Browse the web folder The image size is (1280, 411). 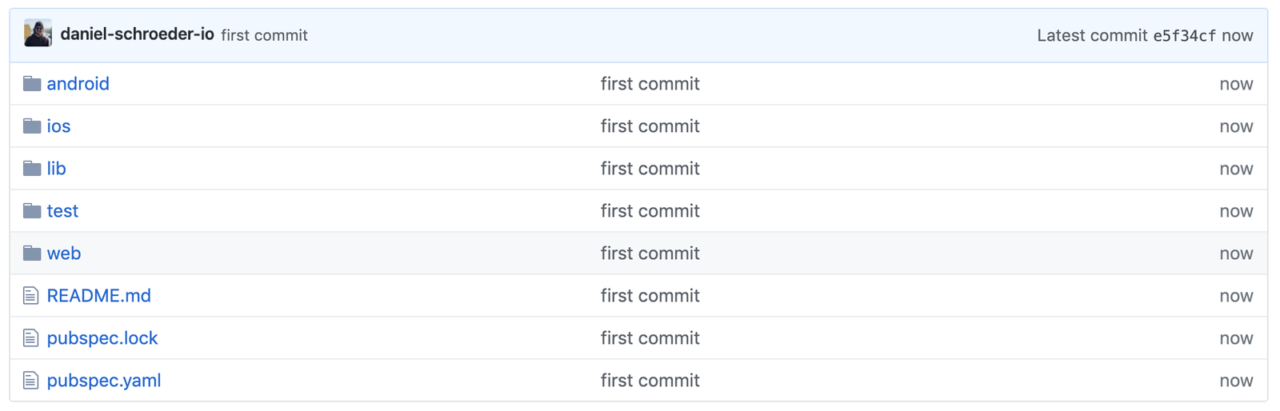[x=64, y=253]
